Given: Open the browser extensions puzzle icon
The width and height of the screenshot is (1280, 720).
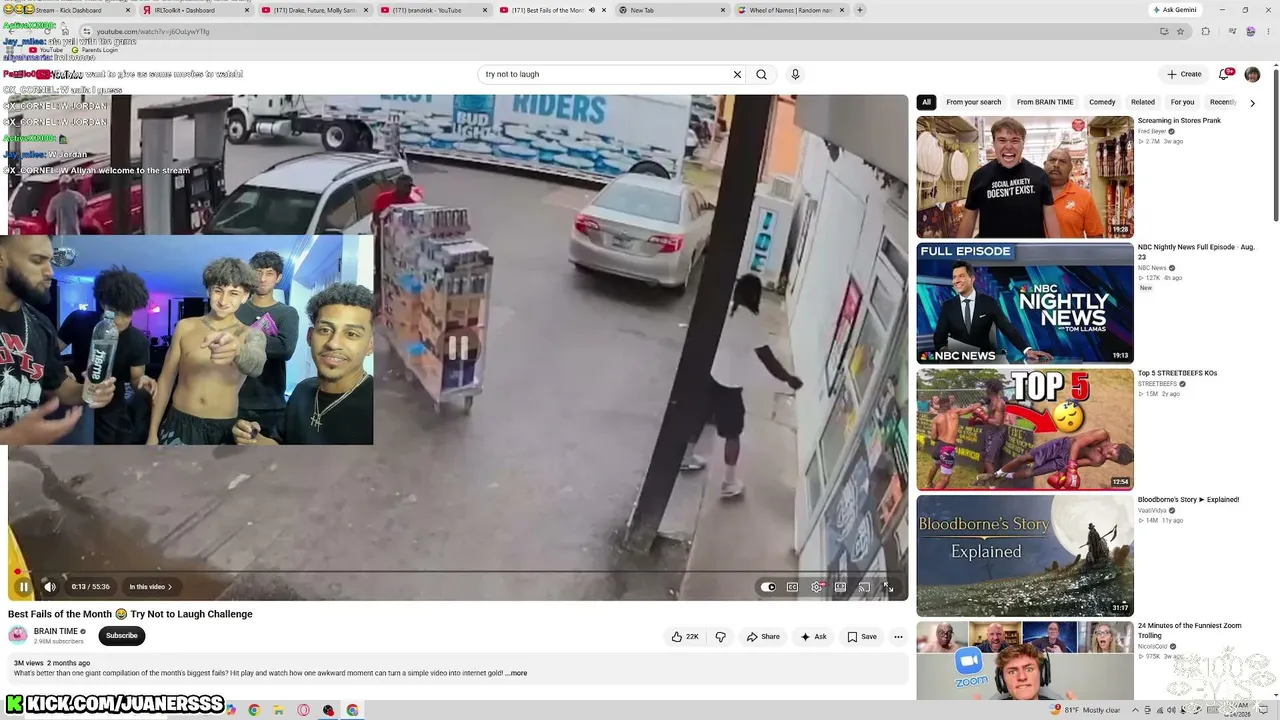Looking at the screenshot, I should coord(1205,32).
